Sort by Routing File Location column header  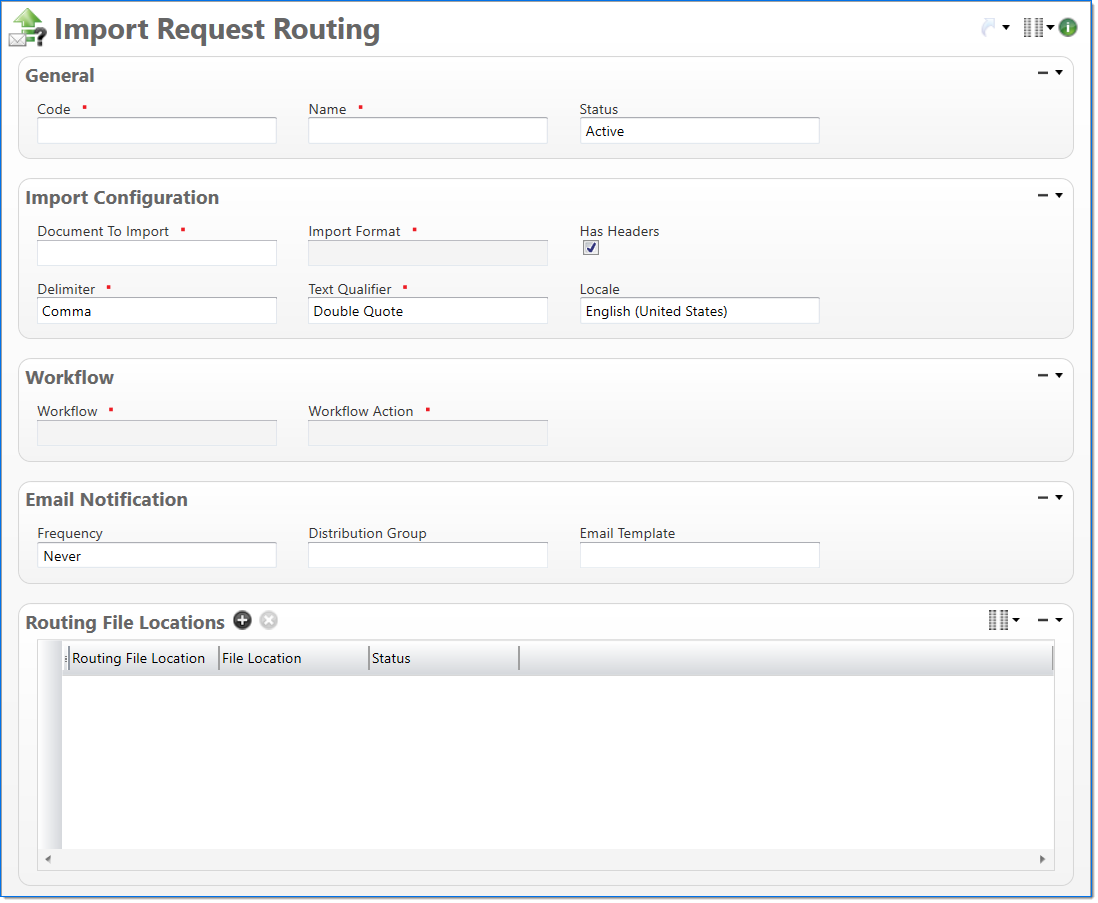[139, 658]
